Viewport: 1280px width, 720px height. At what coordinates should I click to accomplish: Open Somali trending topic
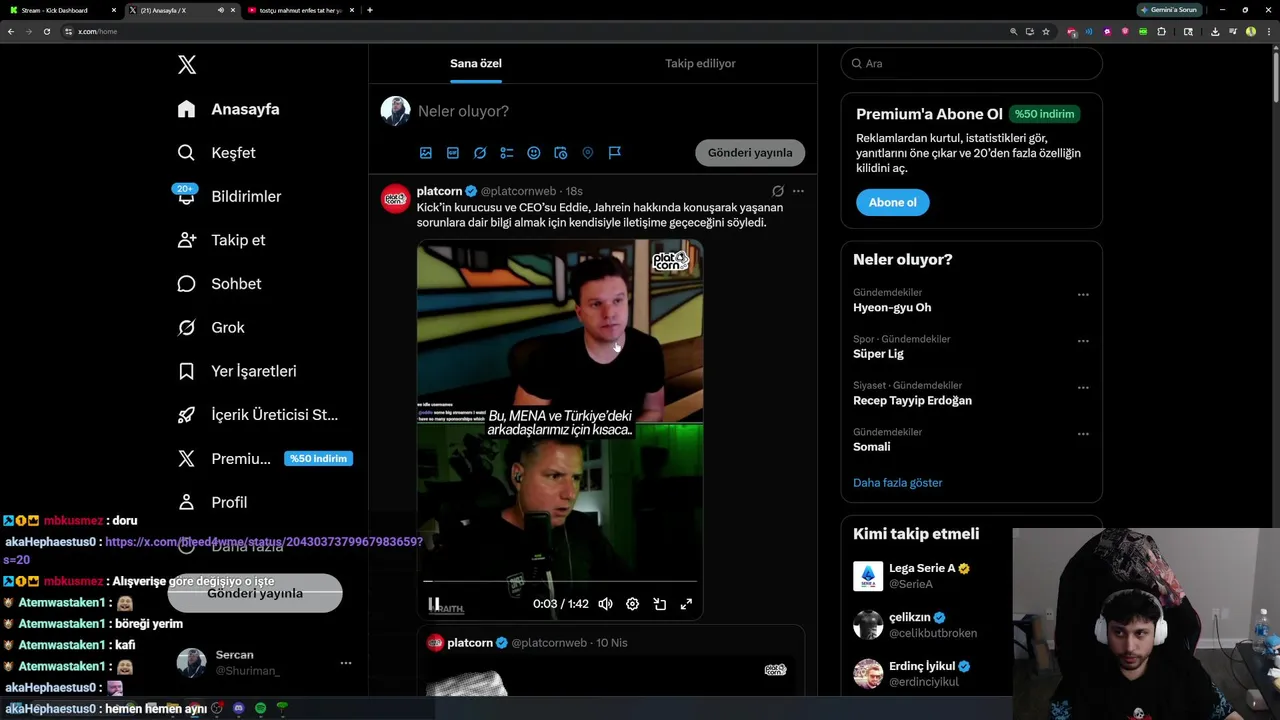click(872, 447)
